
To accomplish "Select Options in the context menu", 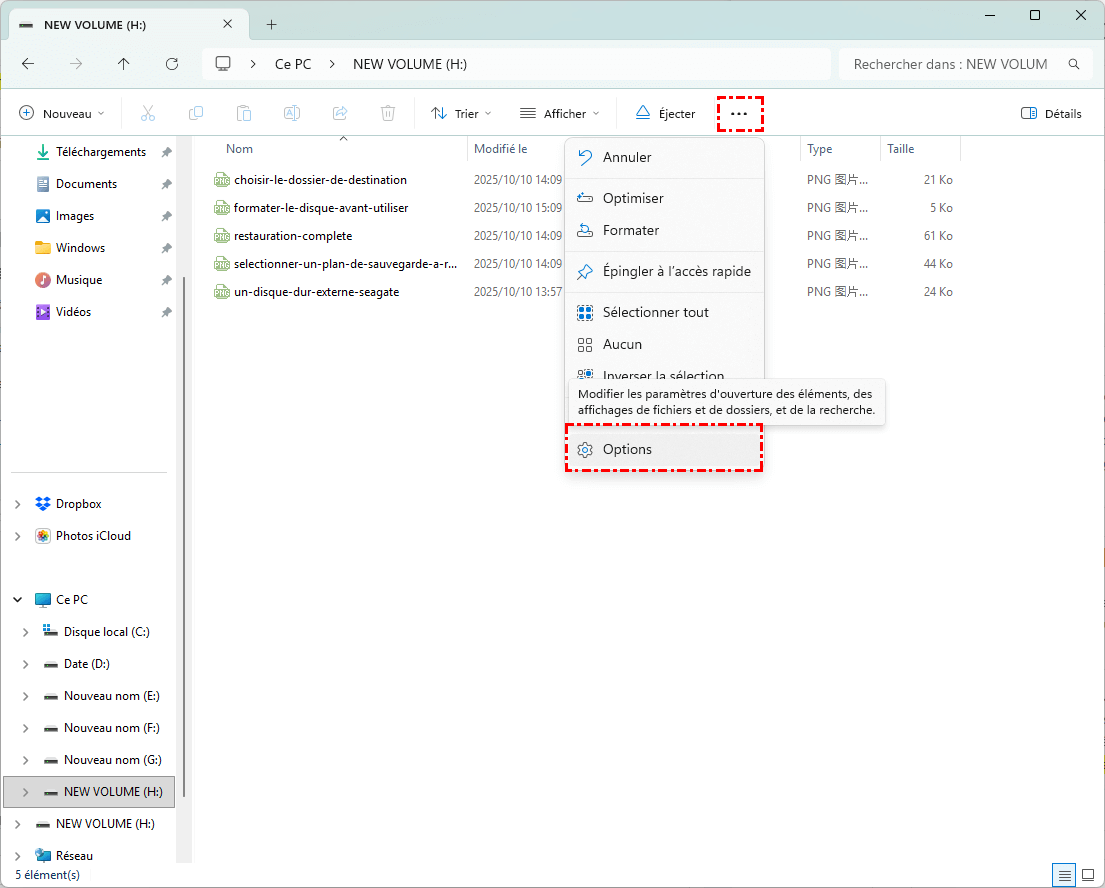I will click(x=627, y=450).
